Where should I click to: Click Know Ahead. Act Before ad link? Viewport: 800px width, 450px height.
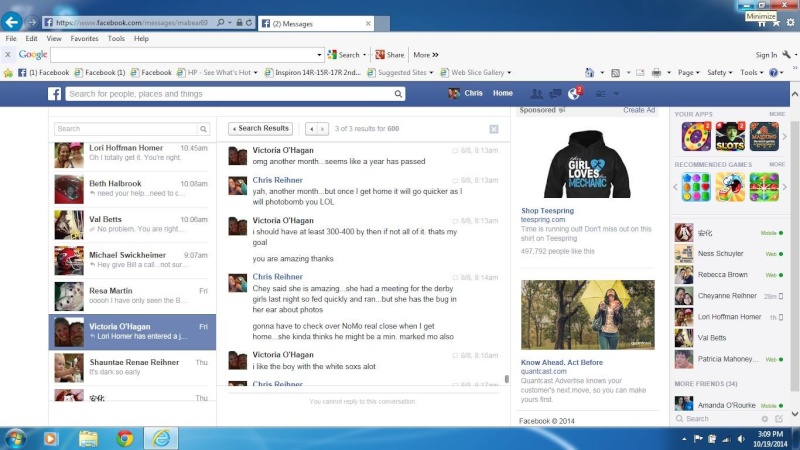point(562,362)
